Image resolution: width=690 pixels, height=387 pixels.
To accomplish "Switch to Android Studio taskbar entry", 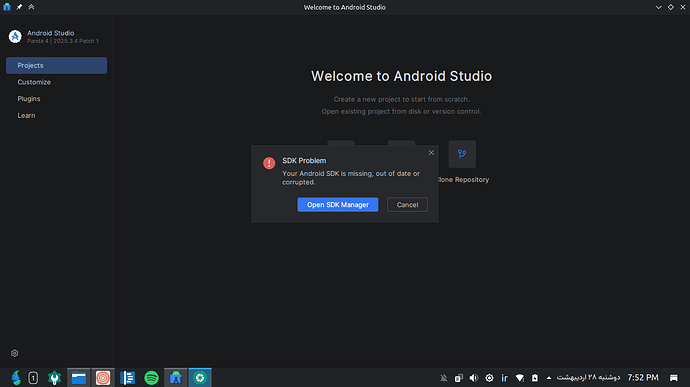I will coord(176,378).
